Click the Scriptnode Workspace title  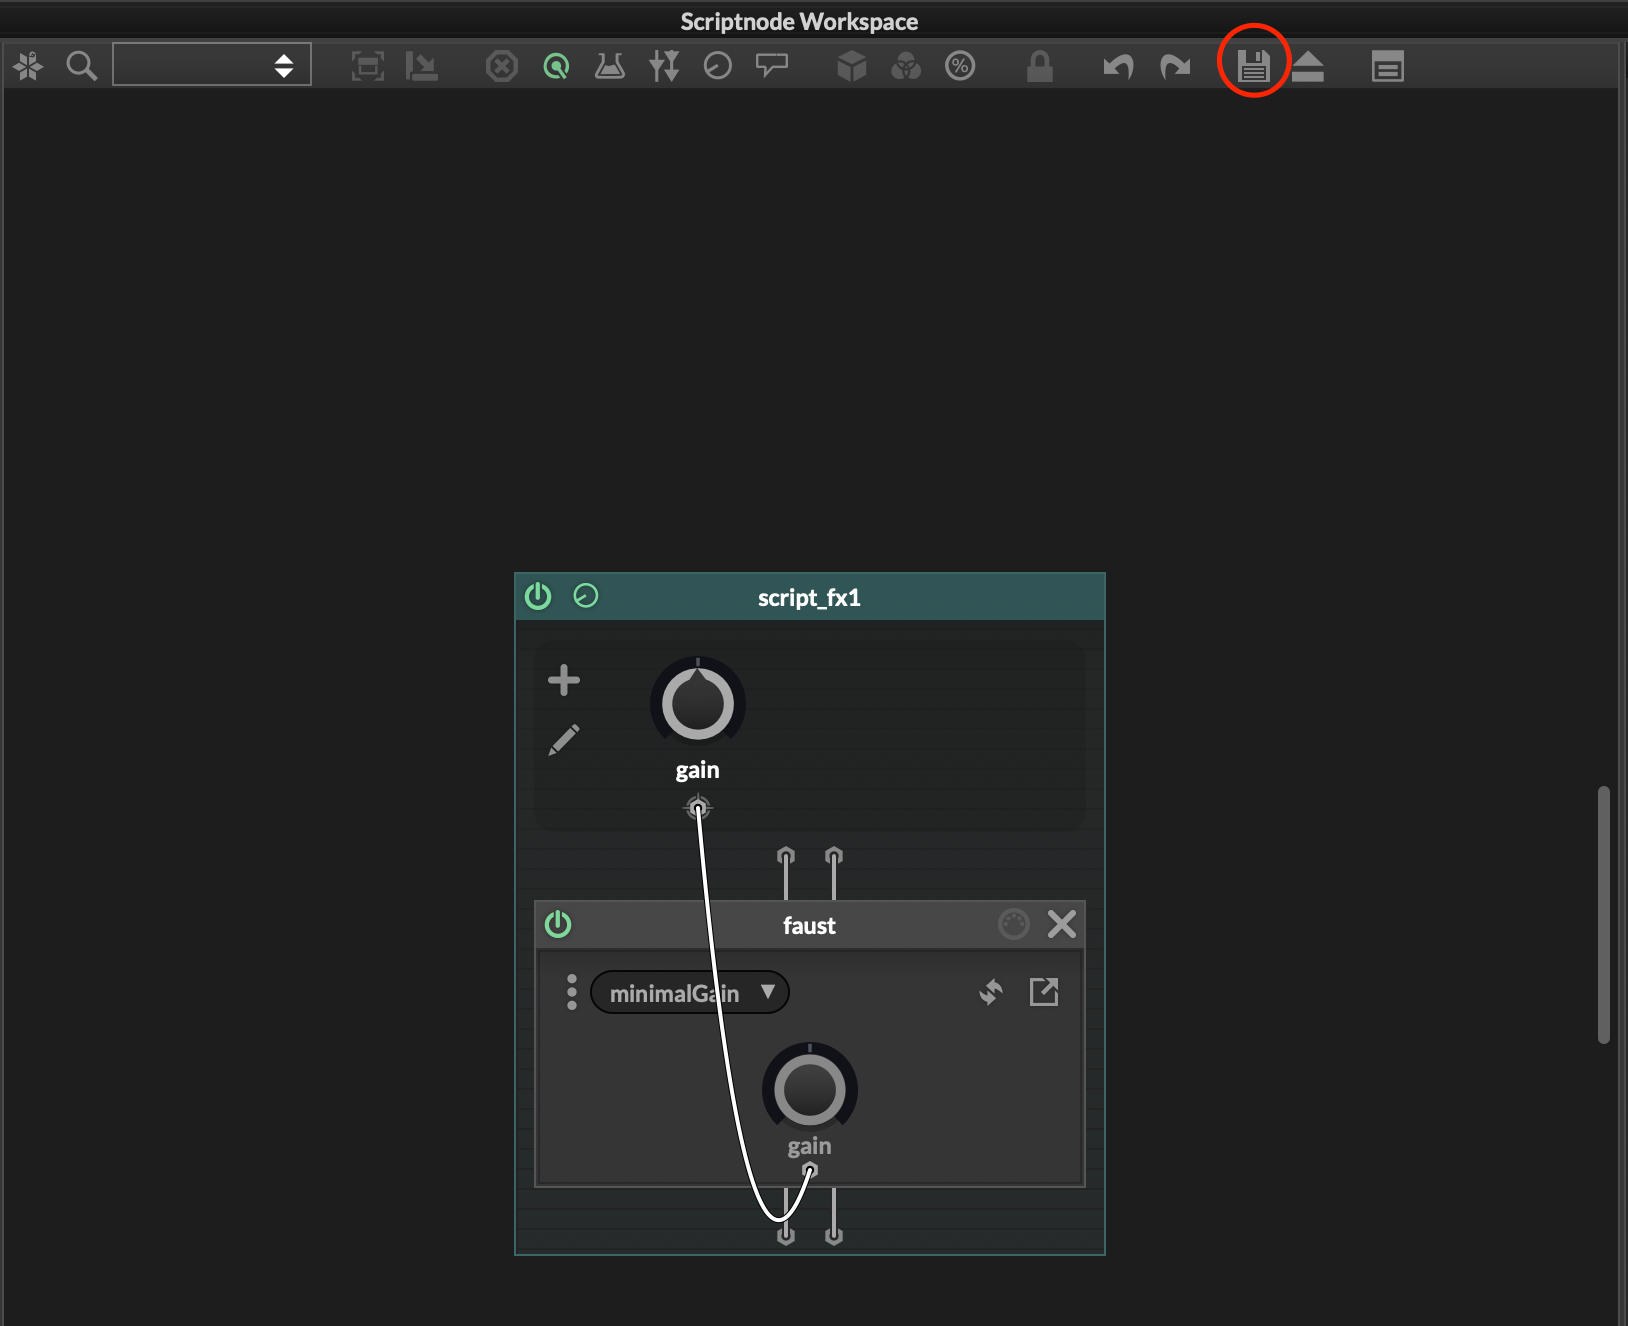(799, 21)
